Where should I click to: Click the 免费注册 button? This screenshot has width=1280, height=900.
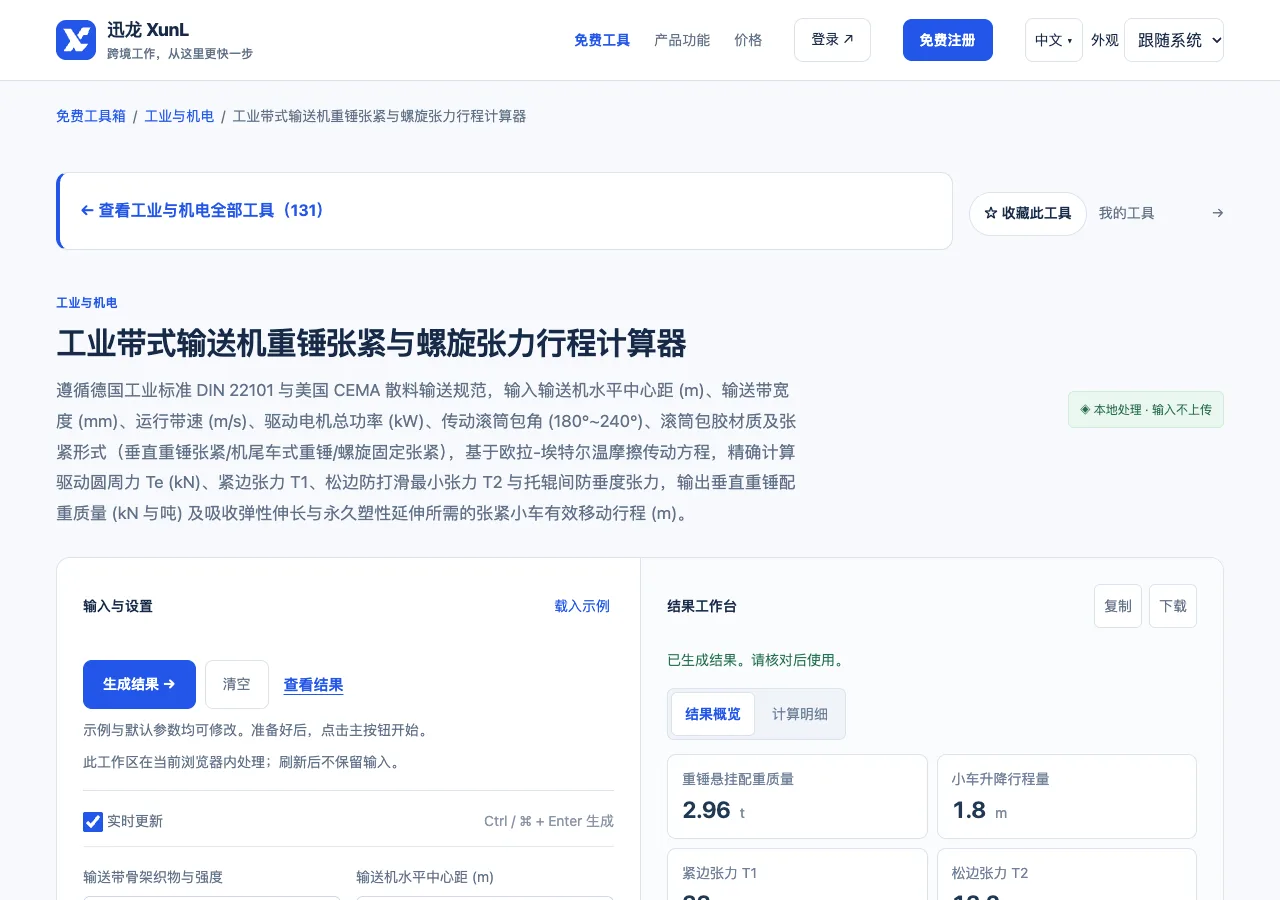click(x=948, y=40)
